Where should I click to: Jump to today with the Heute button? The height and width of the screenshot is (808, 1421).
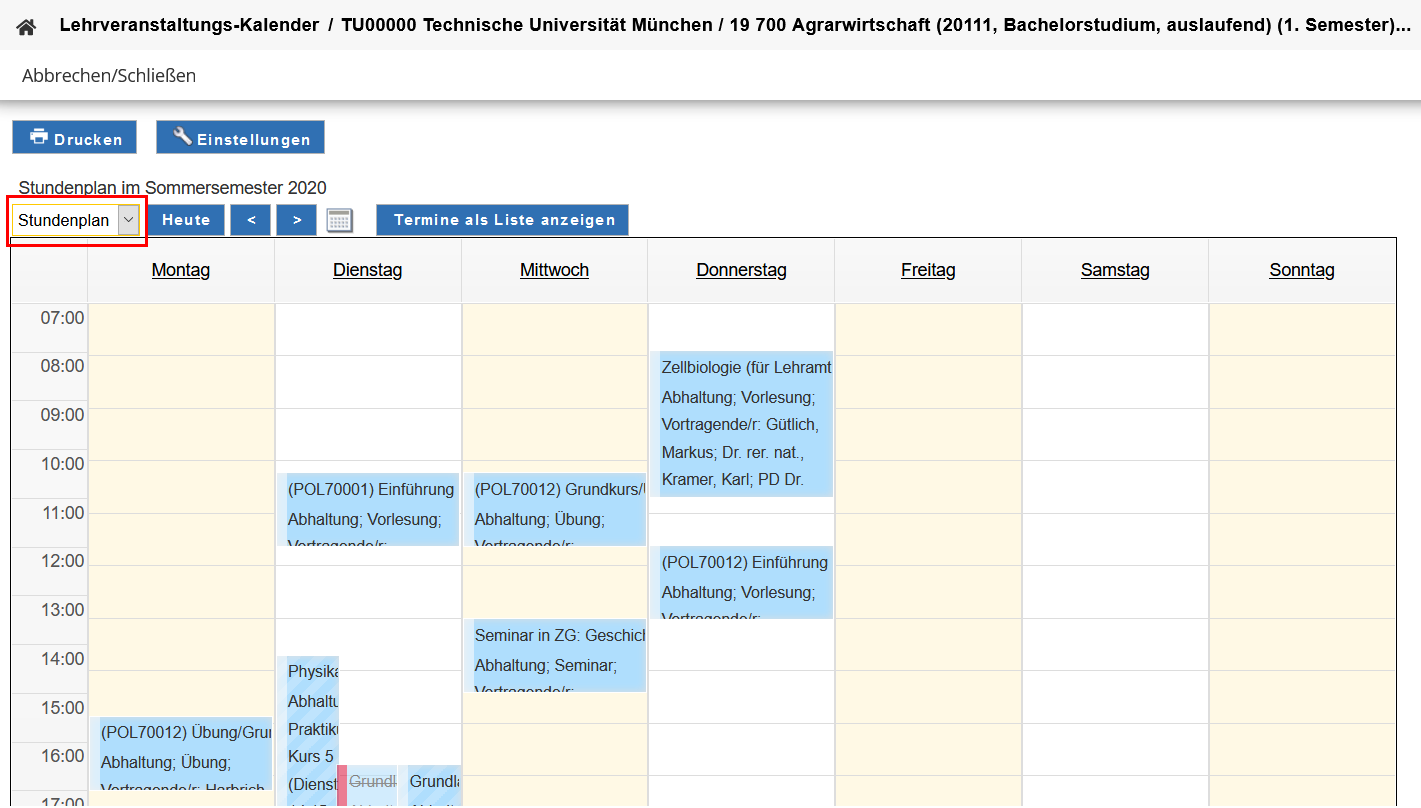tap(186, 221)
